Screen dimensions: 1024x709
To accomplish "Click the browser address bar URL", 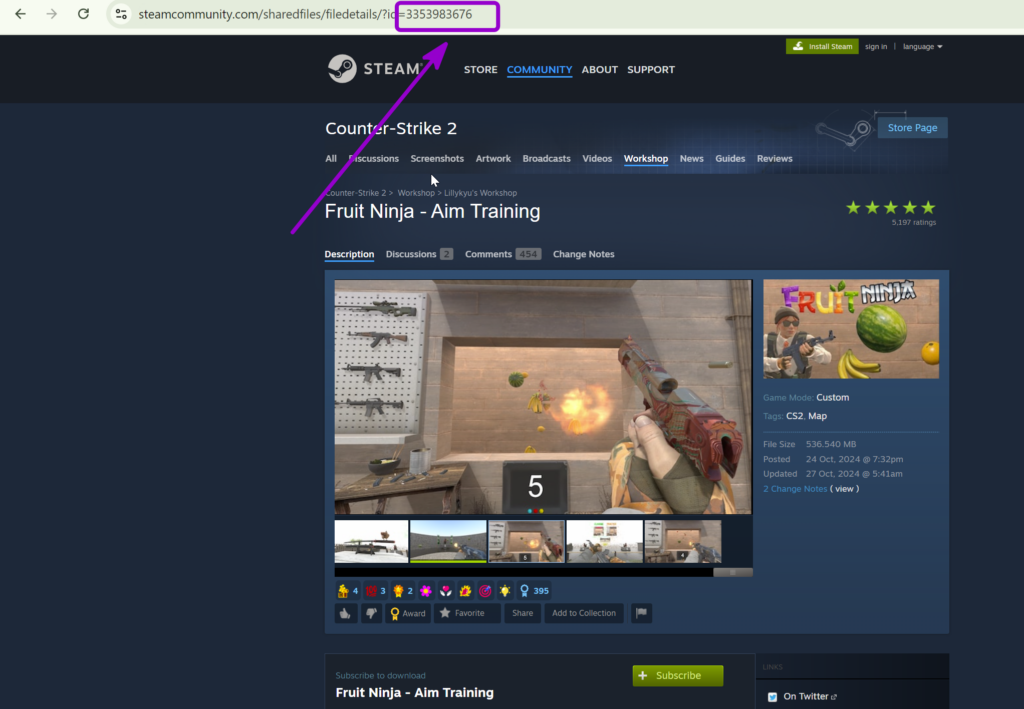I will point(305,14).
